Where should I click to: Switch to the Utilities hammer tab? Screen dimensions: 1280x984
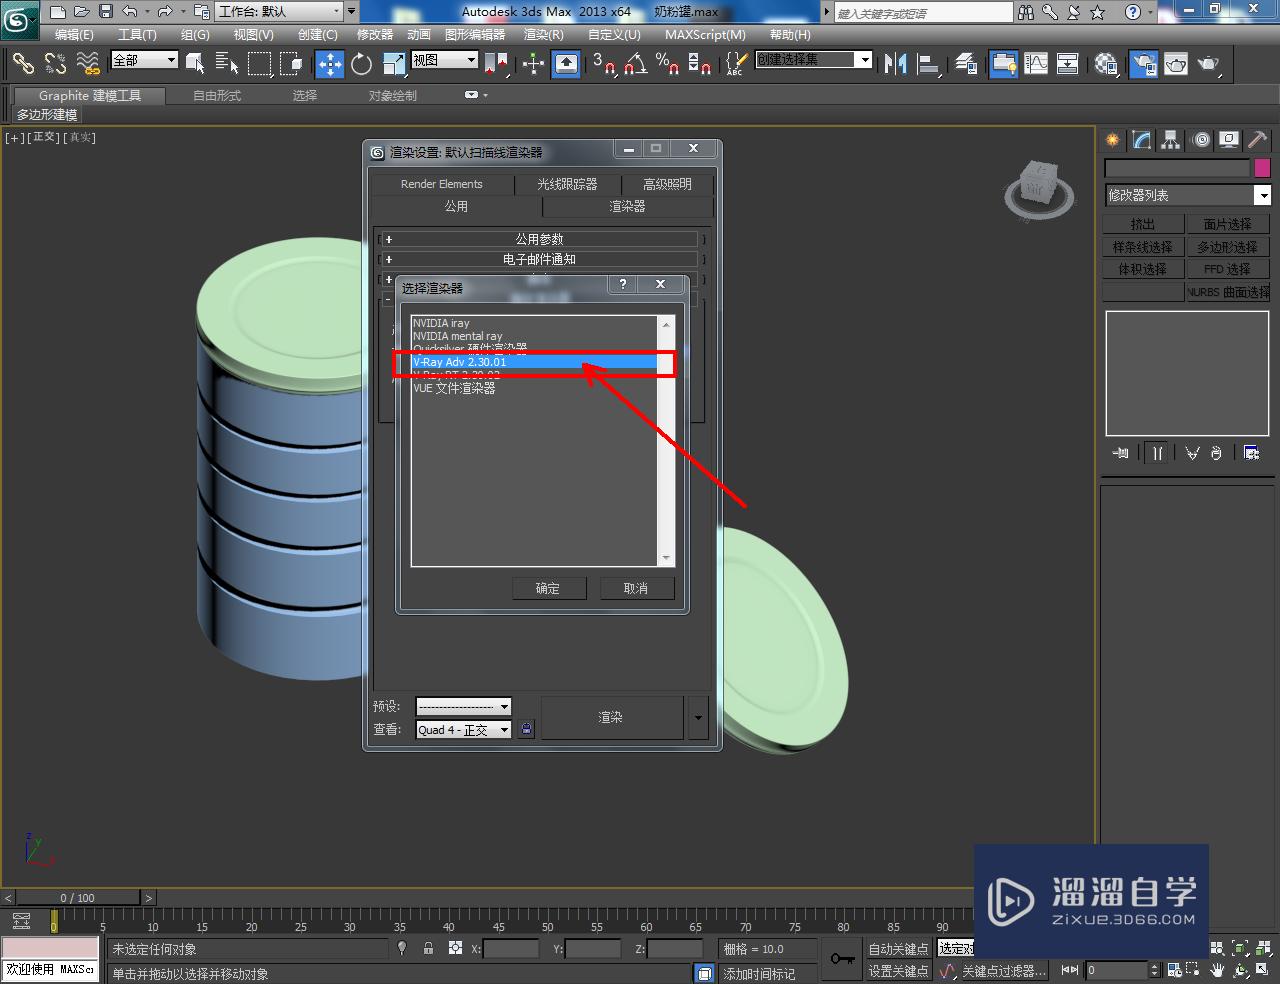tap(1257, 140)
